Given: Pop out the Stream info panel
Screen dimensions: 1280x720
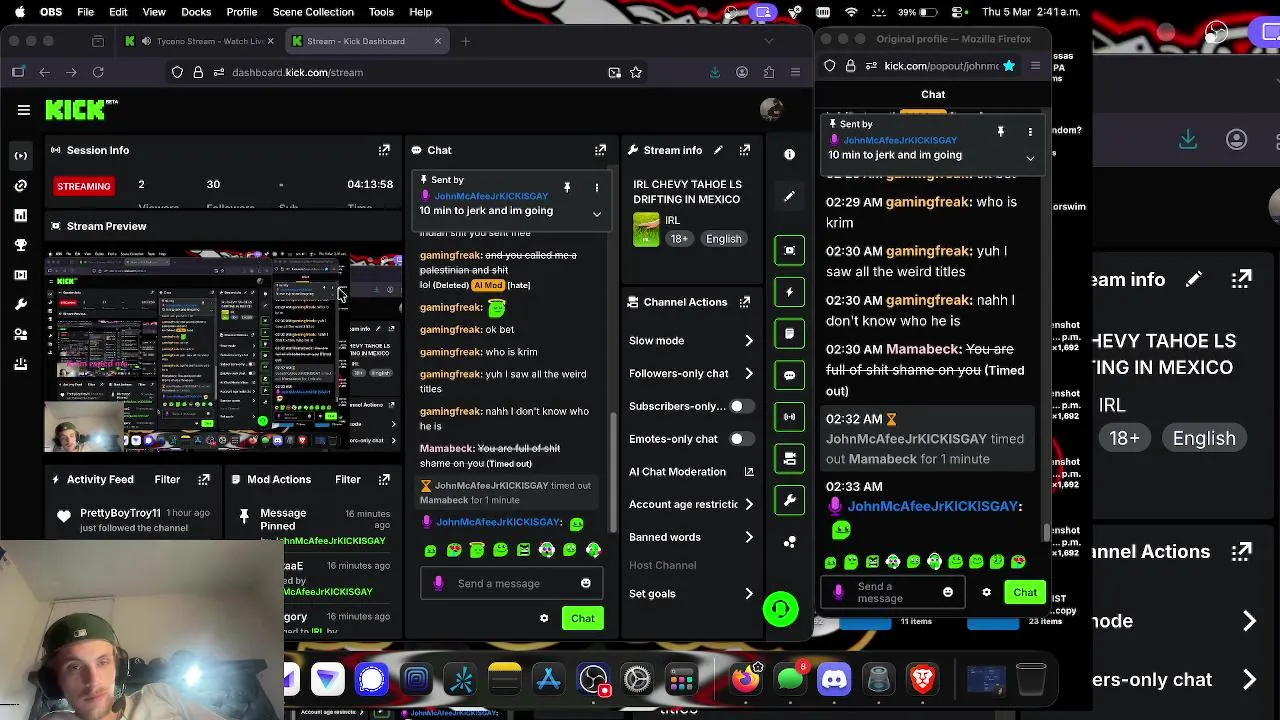Looking at the screenshot, I should (745, 150).
